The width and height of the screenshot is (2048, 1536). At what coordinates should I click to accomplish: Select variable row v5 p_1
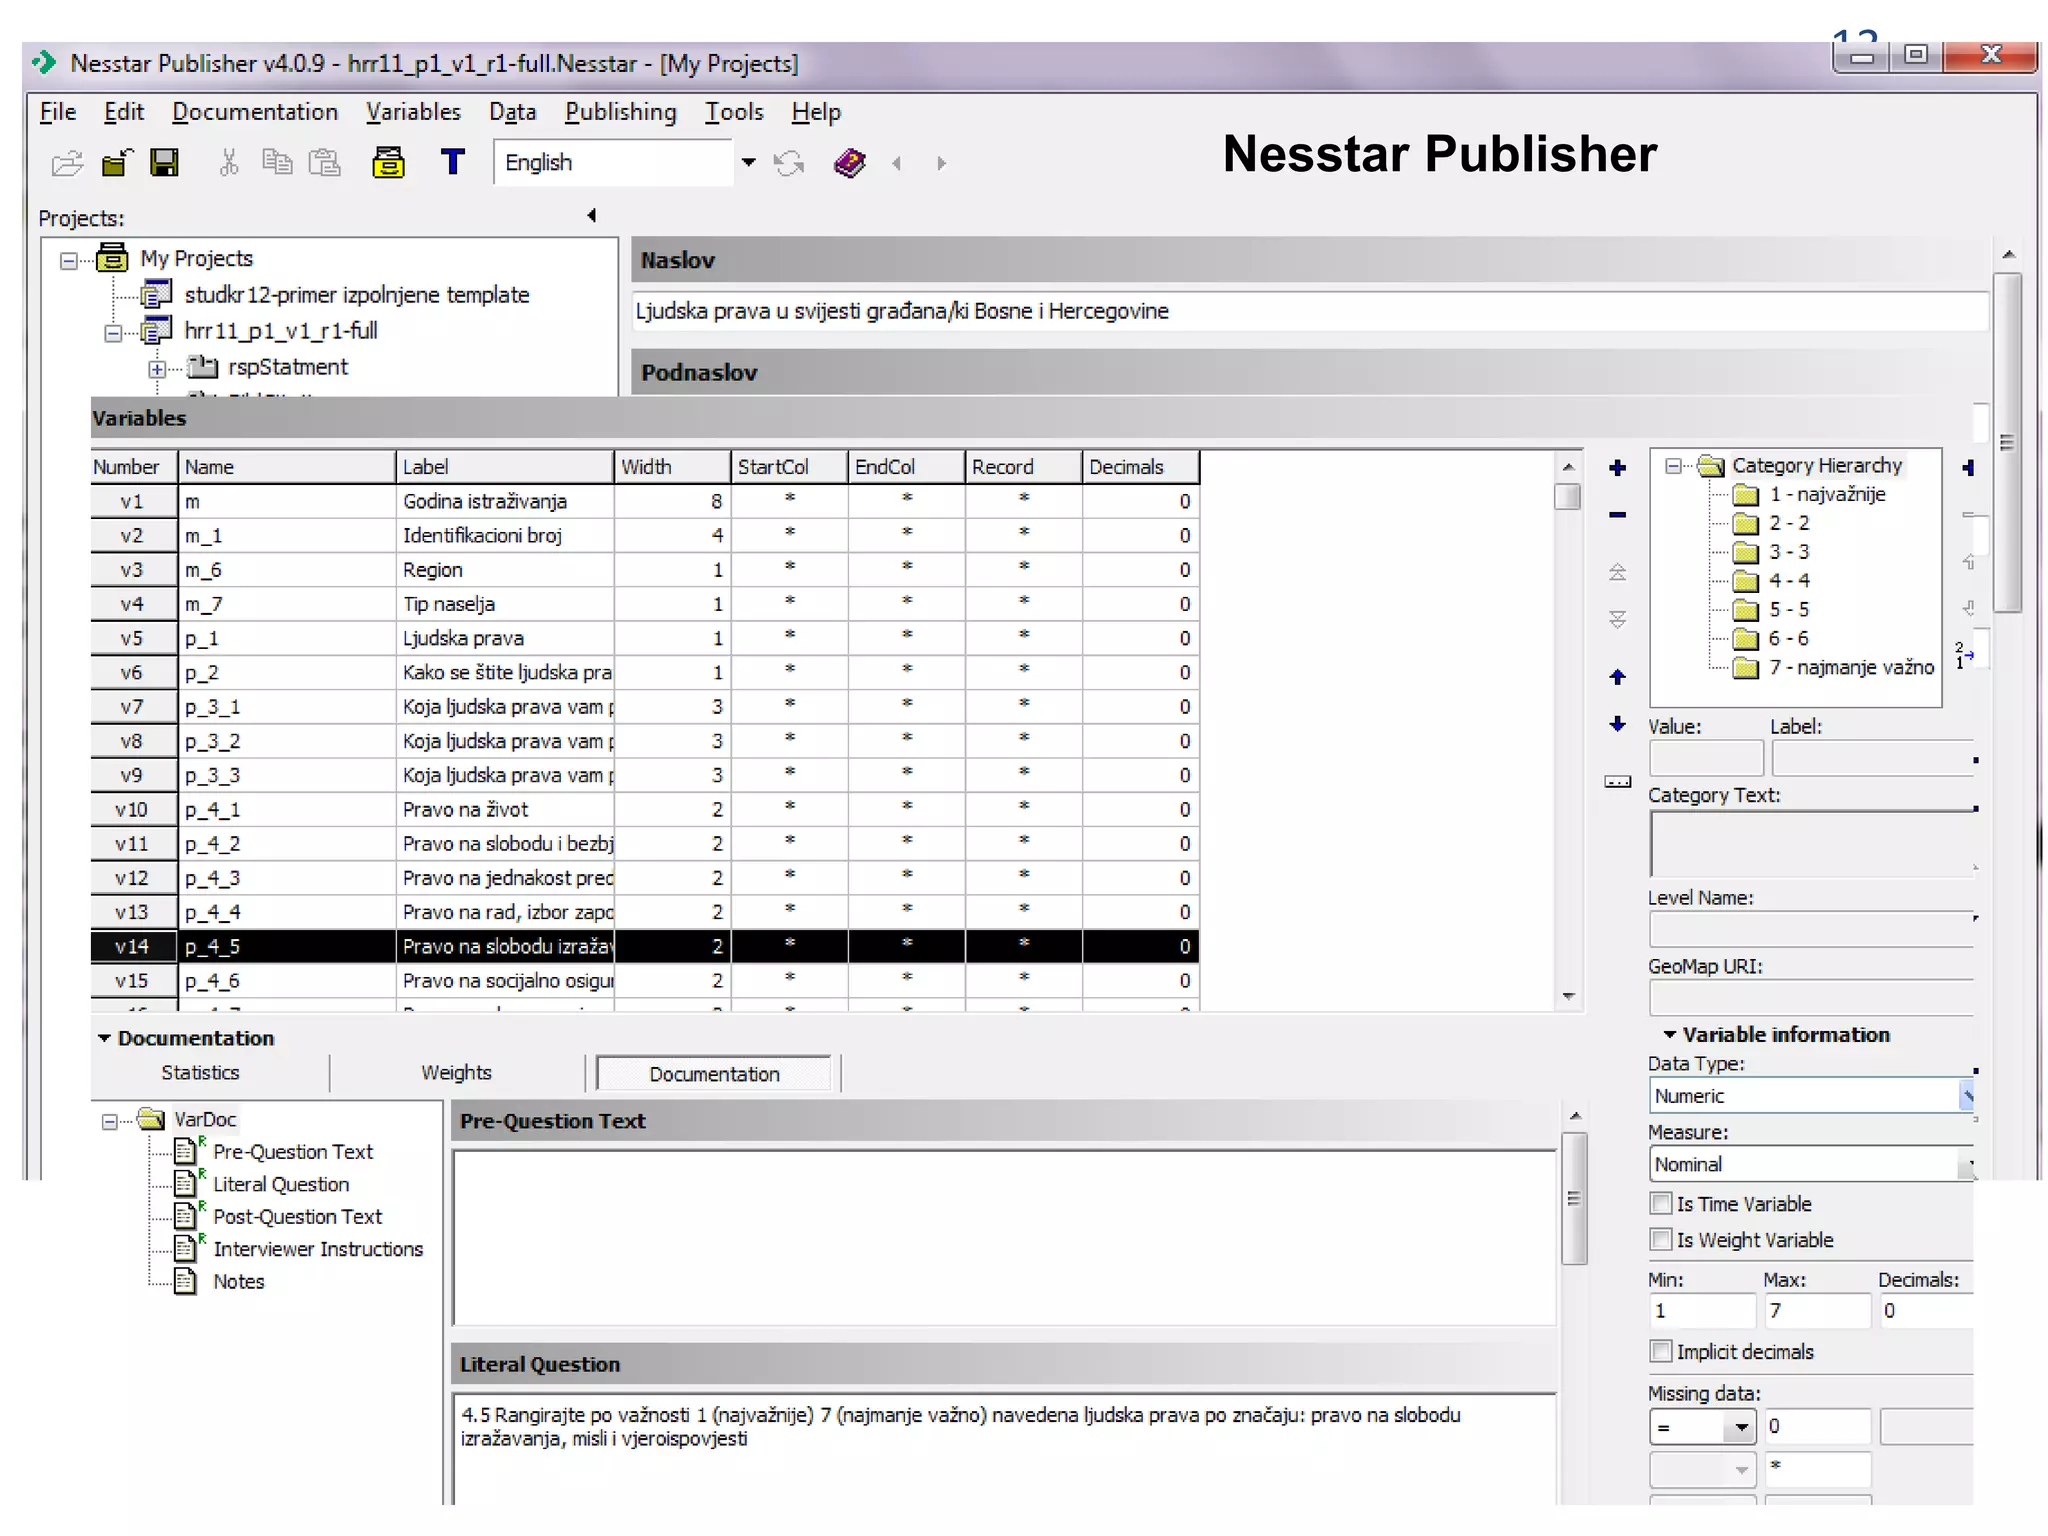[x=645, y=638]
